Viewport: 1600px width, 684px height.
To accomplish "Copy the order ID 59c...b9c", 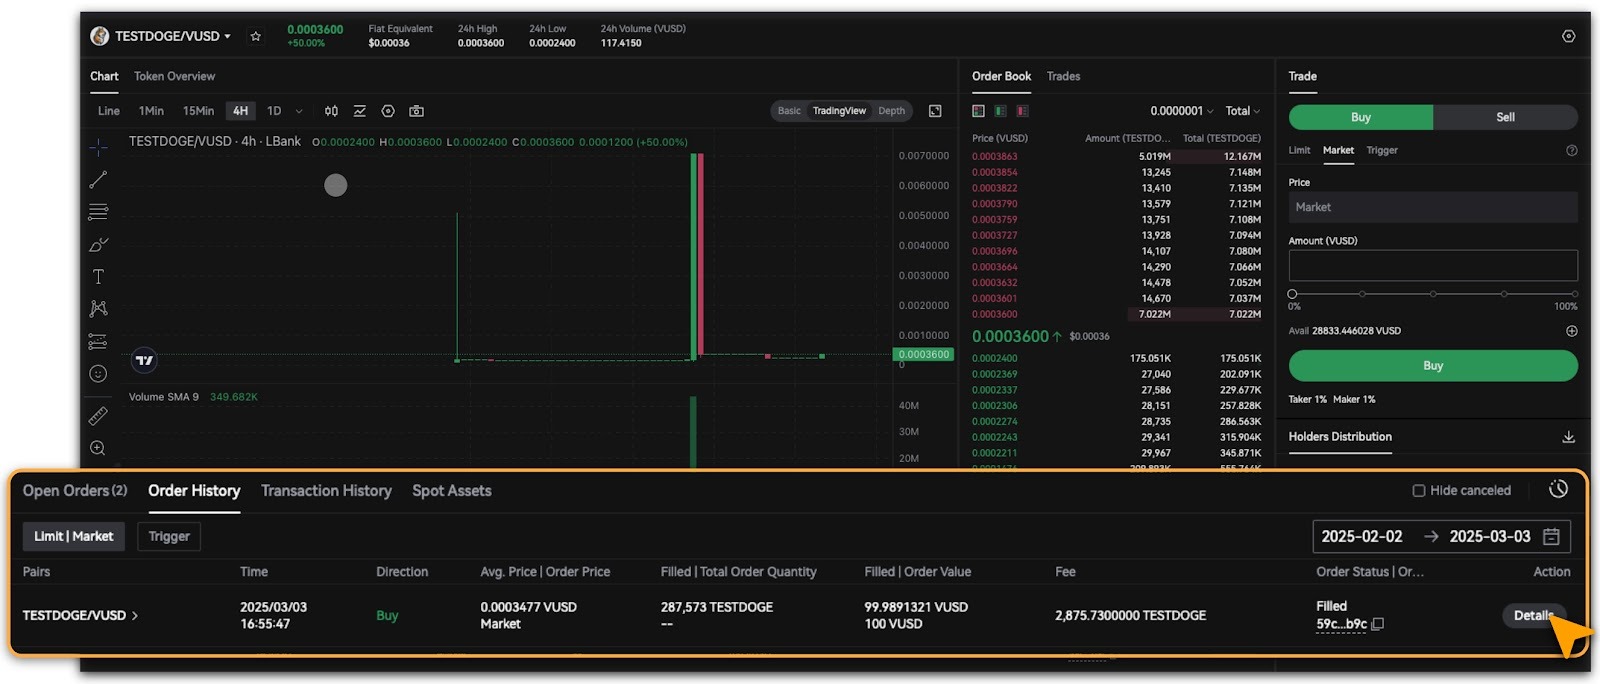I will 1378,624.
